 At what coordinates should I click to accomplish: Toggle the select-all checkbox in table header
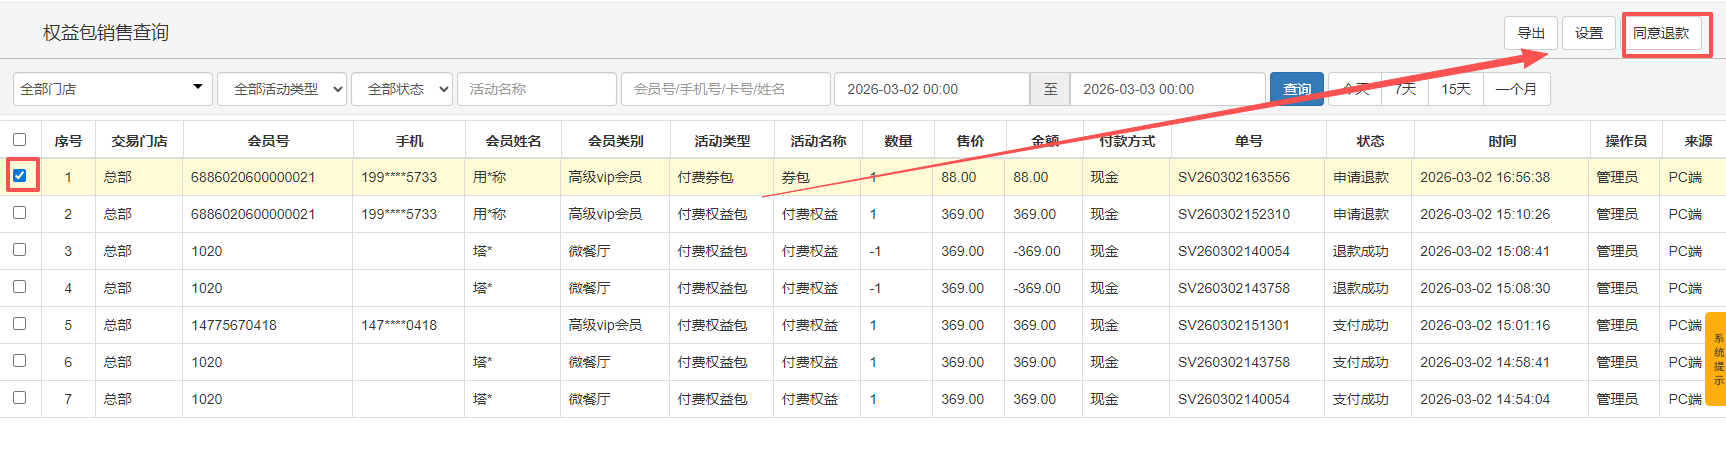click(x=20, y=140)
